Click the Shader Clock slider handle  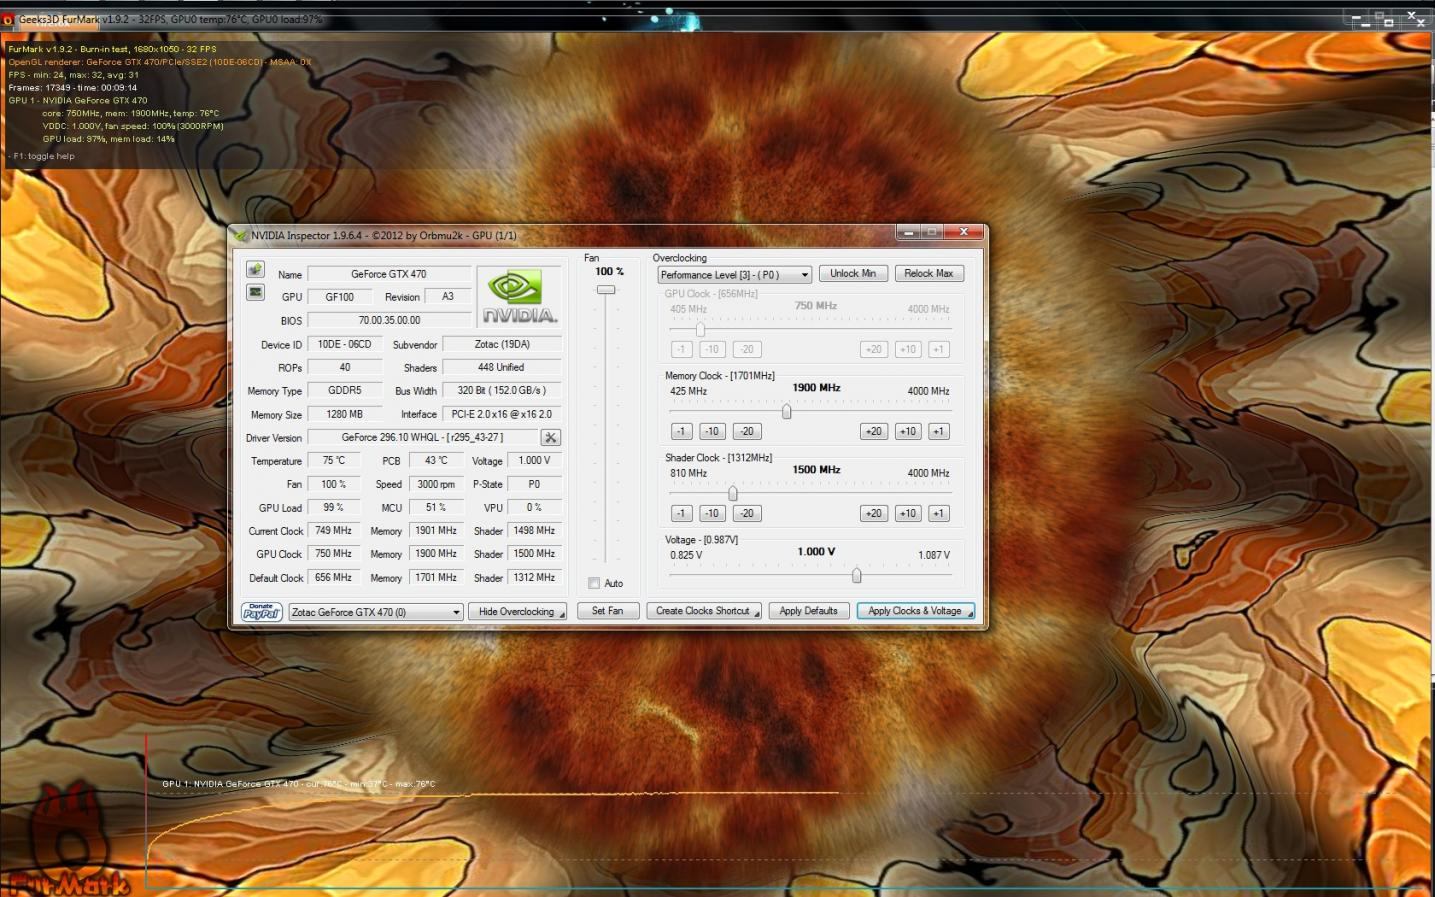click(x=733, y=493)
